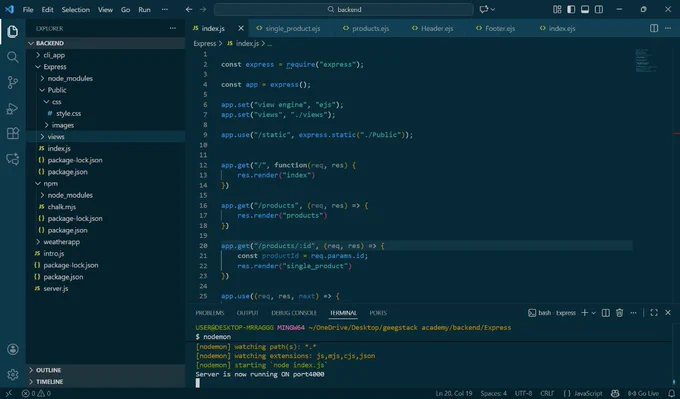The width and height of the screenshot is (680, 399).
Task: Open the Accounts menu icon
Action: [x=13, y=349]
